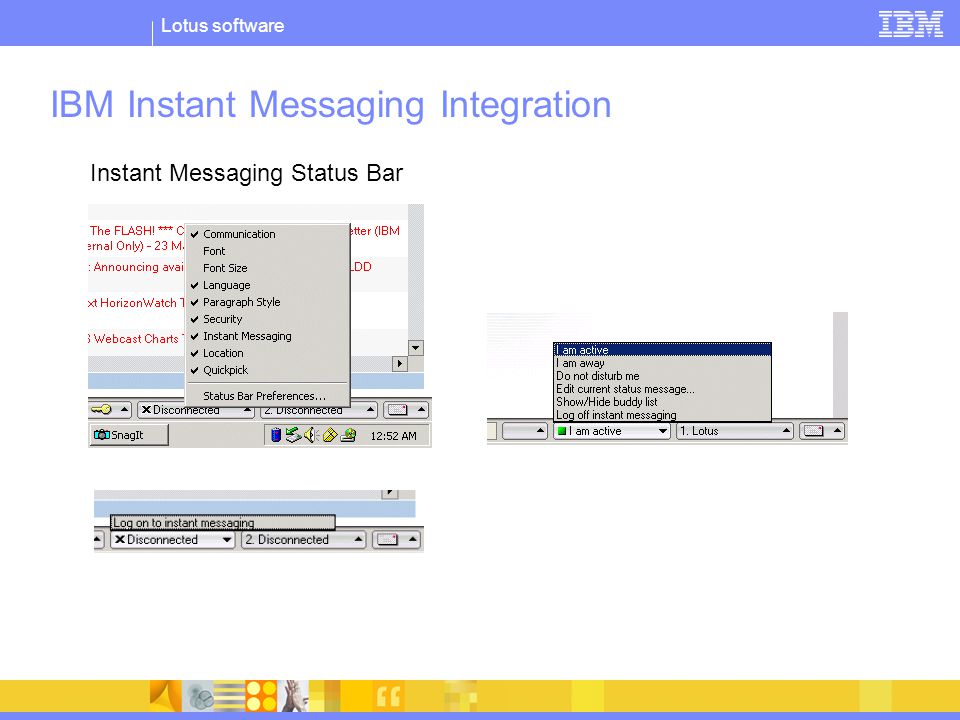The width and height of the screenshot is (960, 720).
Task: Click the 12:52 AM system clock
Action: (x=393, y=436)
